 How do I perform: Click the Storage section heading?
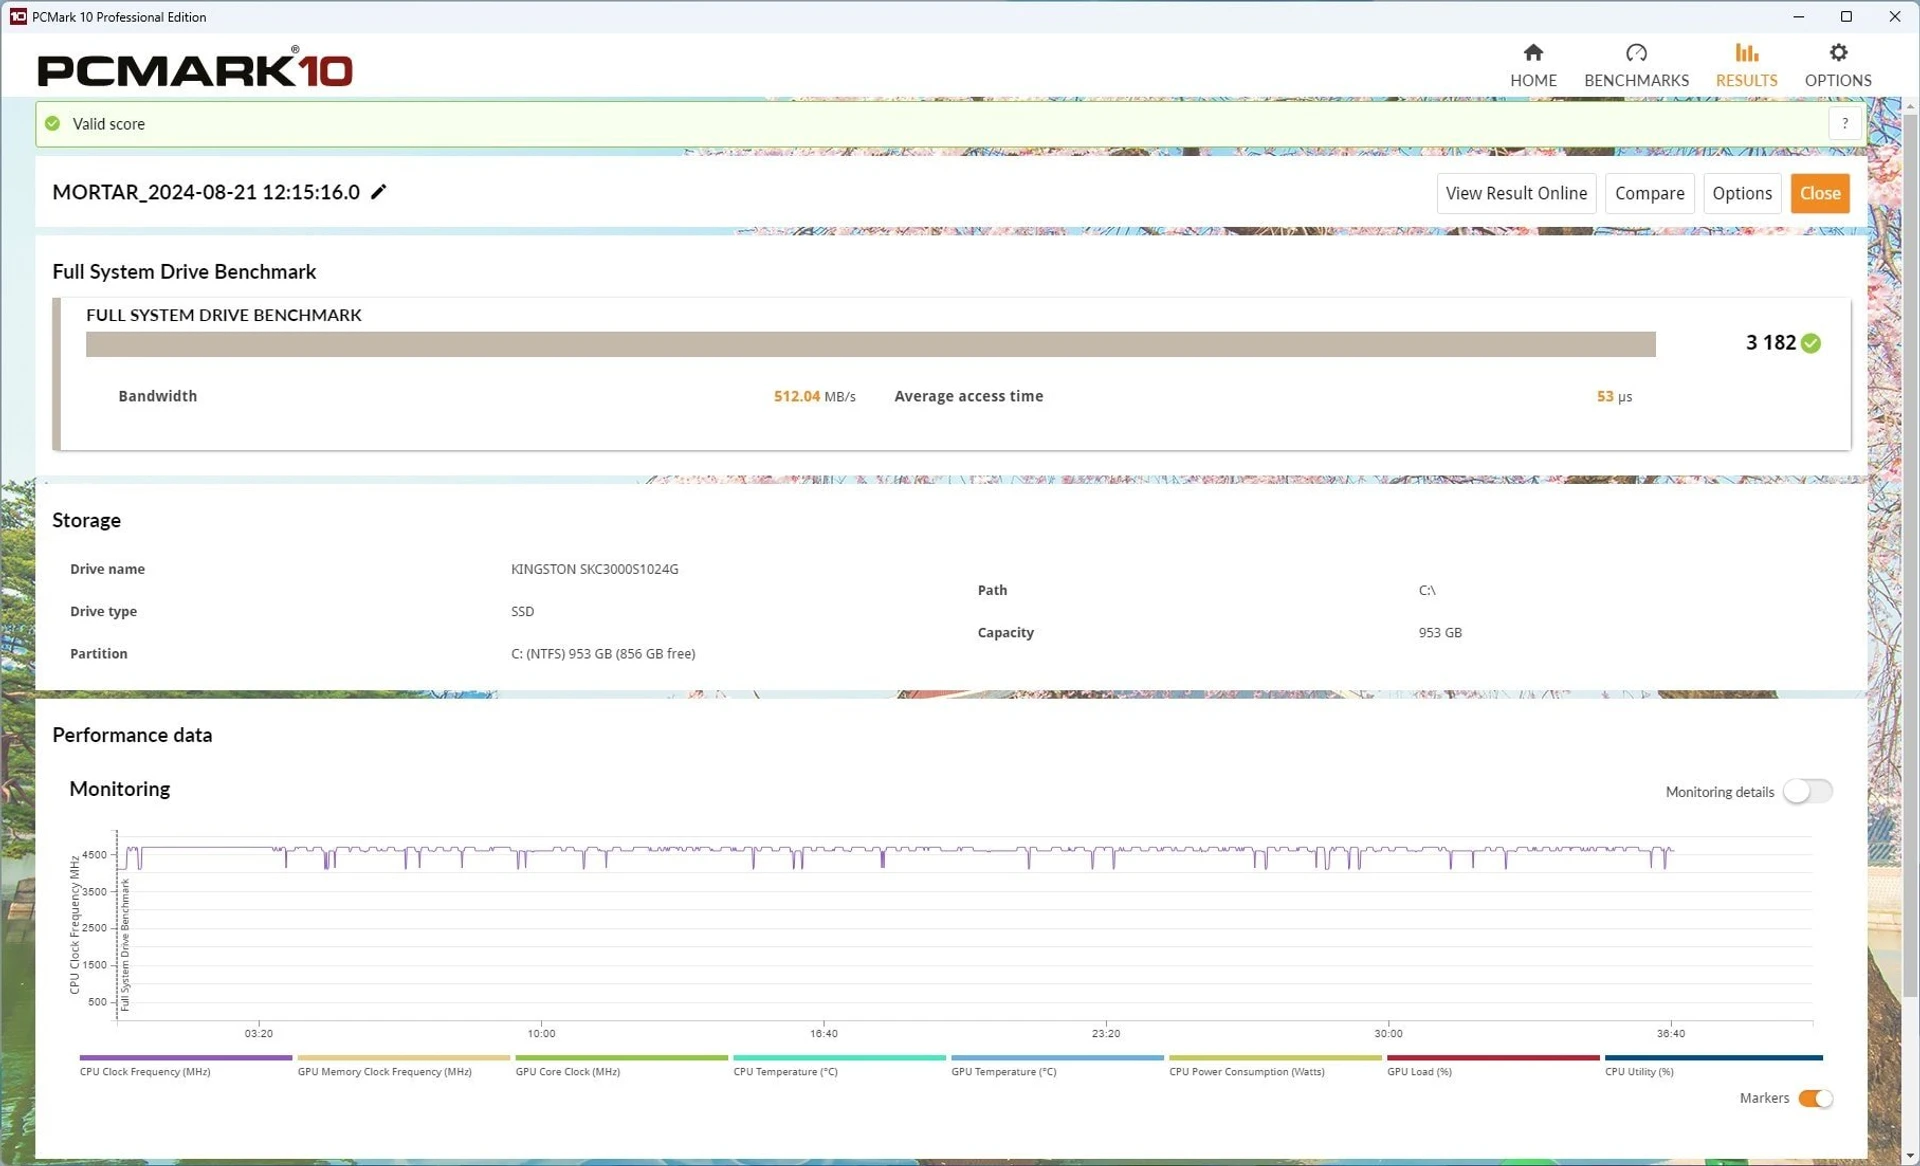pos(86,520)
